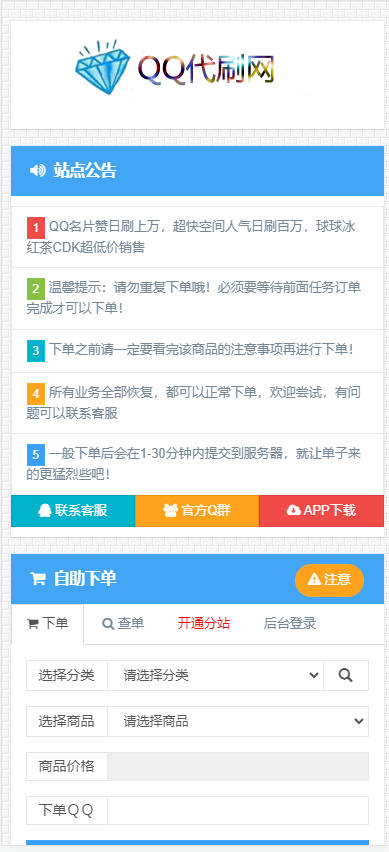389x852 pixels.
Task: Click the search magnifier button next to category
Action: pos(346,675)
